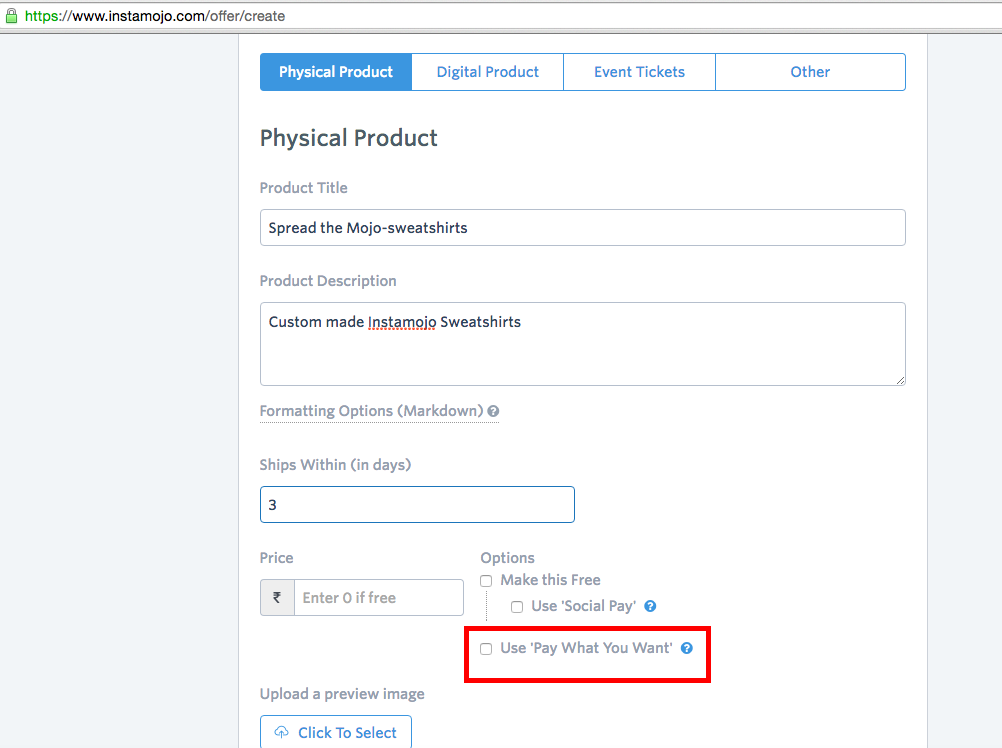The image size is (1002, 748).
Task: Choose the Other product type tab
Action: (x=810, y=72)
